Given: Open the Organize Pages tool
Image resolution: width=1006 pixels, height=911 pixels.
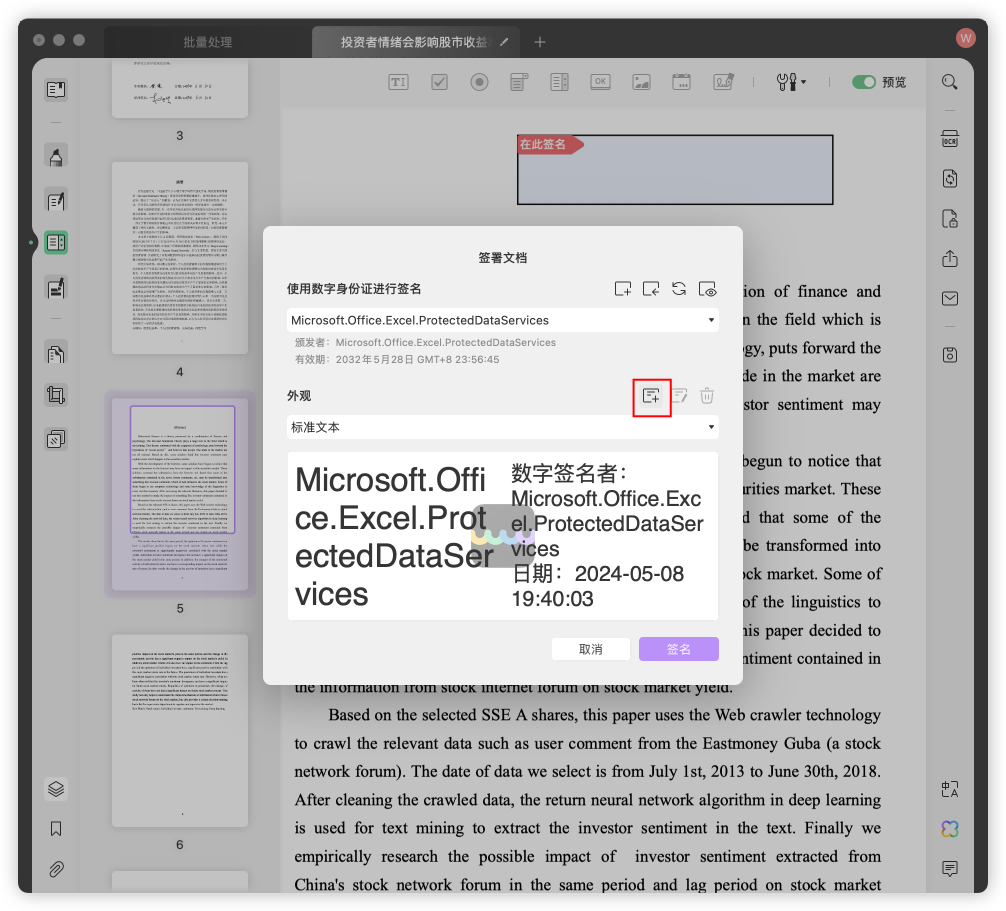Looking at the screenshot, I should pyautogui.click(x=56, y=353).
